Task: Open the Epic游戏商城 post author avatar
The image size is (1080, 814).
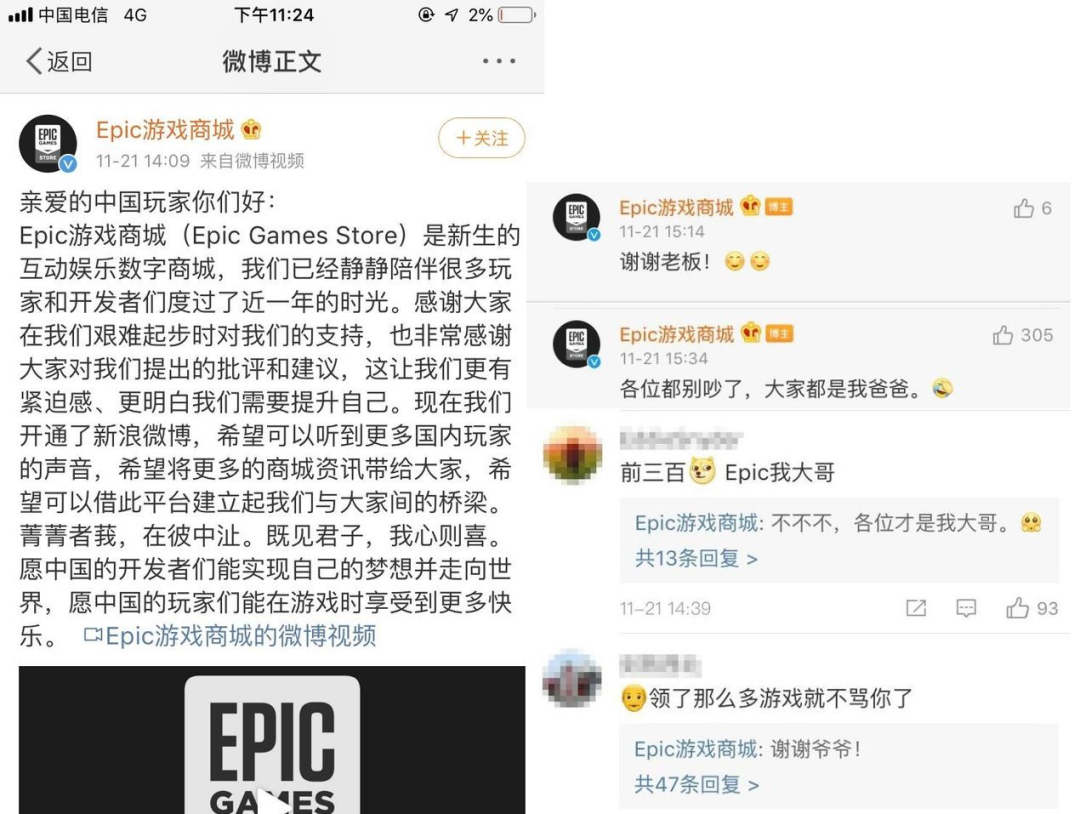Action: [48, 143]
